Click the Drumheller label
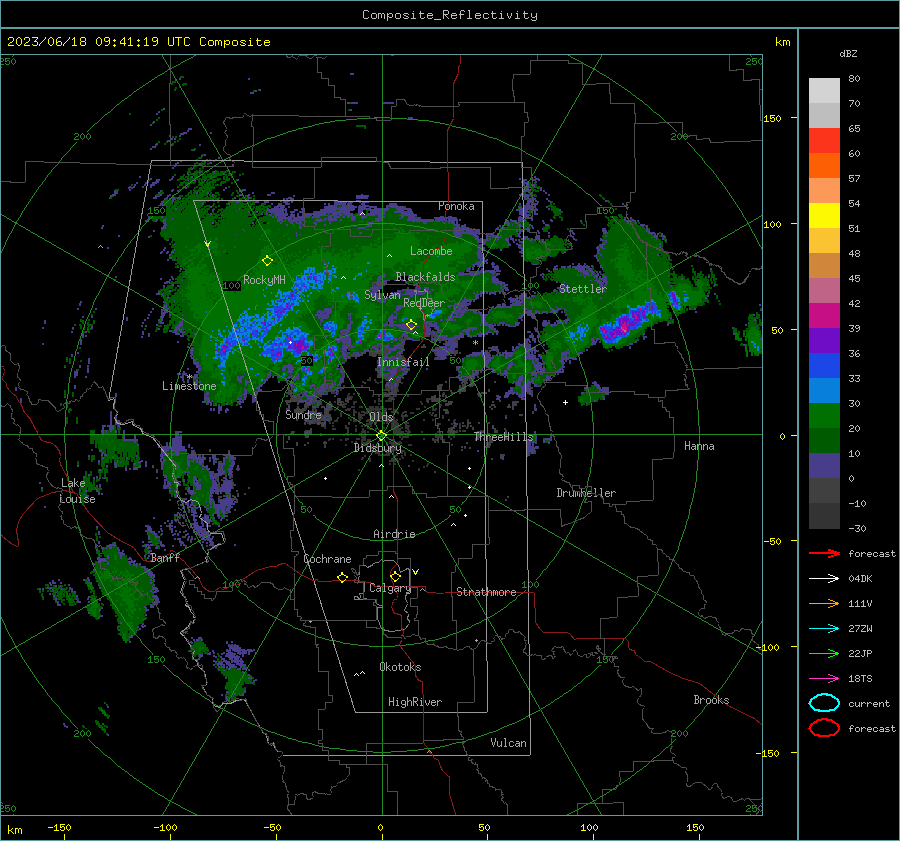This screenshot has width=900, height=841. point(586,493)
